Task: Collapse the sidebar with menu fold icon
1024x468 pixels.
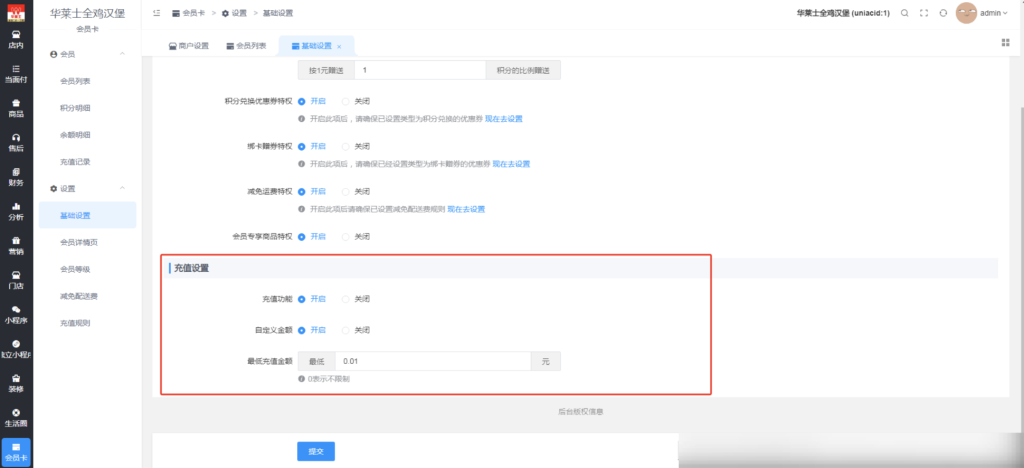Action: [157, 14]
